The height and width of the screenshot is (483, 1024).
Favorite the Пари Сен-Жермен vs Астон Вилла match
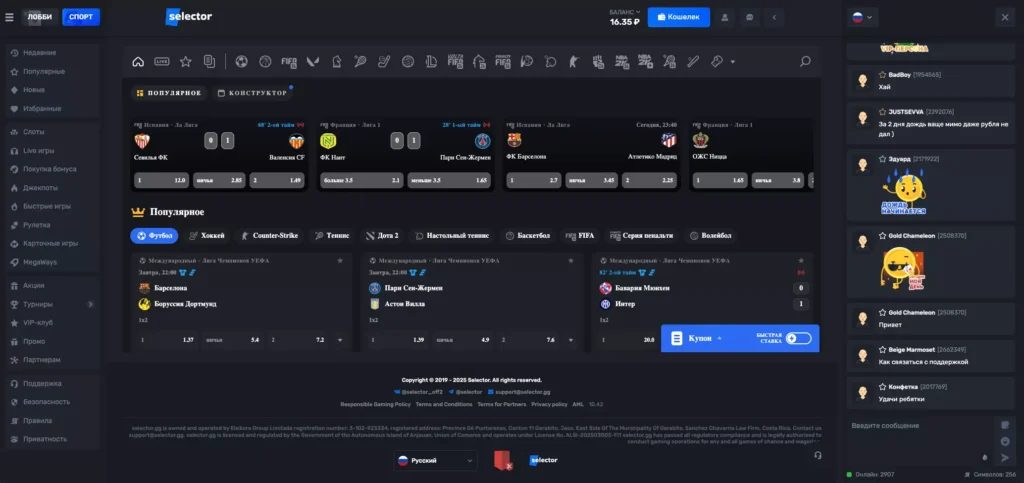(x=571, y=260)
